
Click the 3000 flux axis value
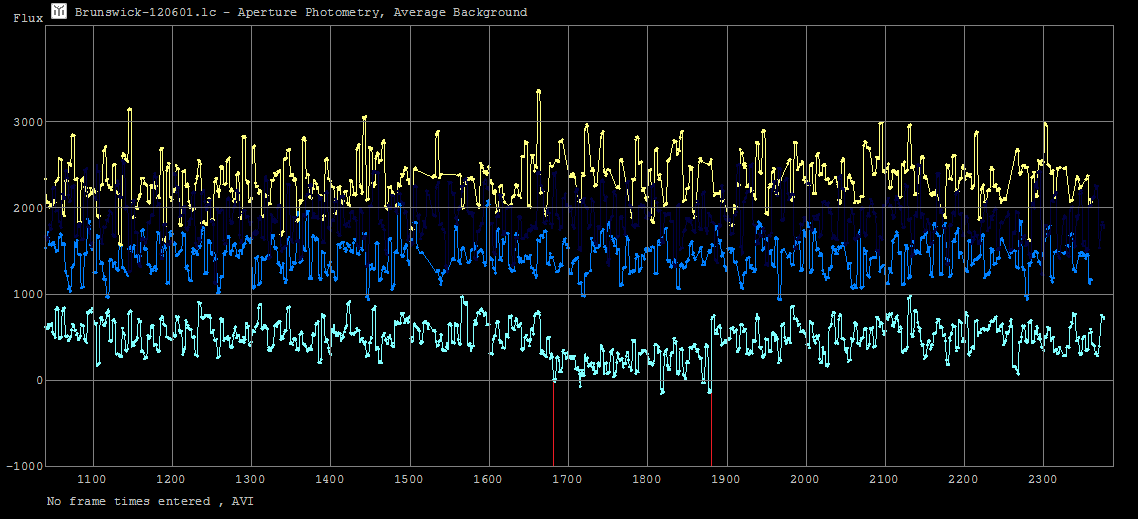click(28, 122)
